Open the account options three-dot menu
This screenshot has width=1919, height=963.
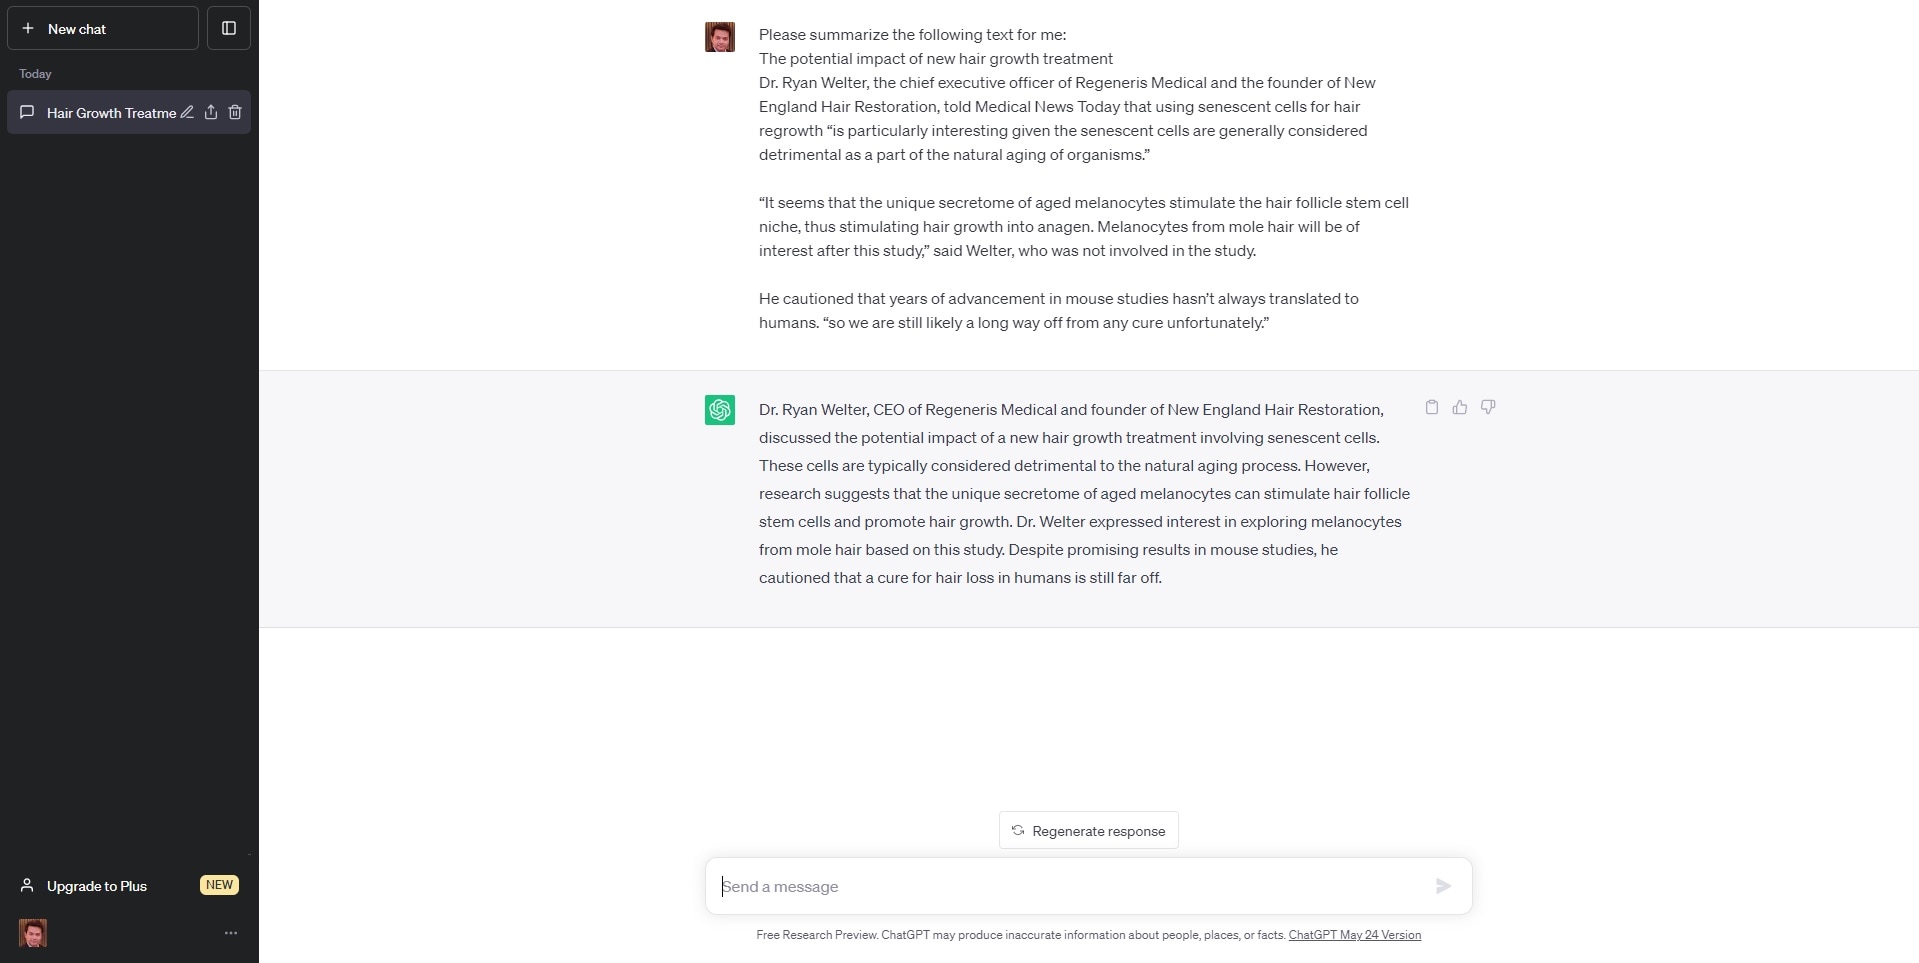231,933
